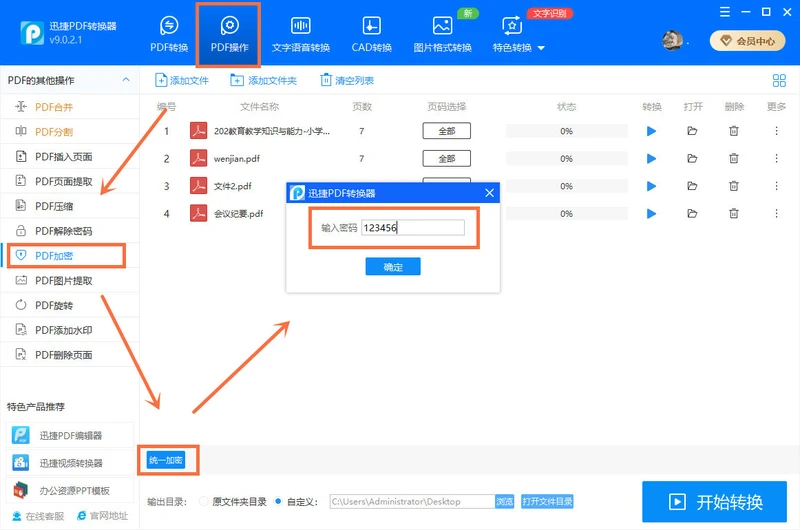Open folder icon for 文件2.pdf row
The width and height of the screenshot is (800, 530).
[x=692, y=186]
